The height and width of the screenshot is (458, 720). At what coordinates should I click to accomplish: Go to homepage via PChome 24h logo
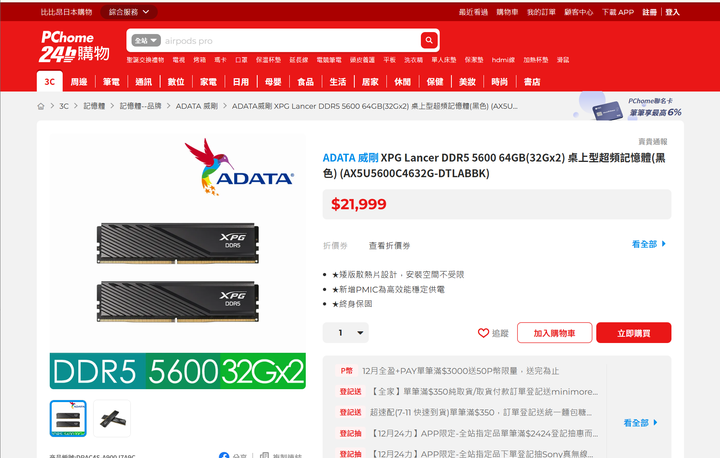(75, 45)
